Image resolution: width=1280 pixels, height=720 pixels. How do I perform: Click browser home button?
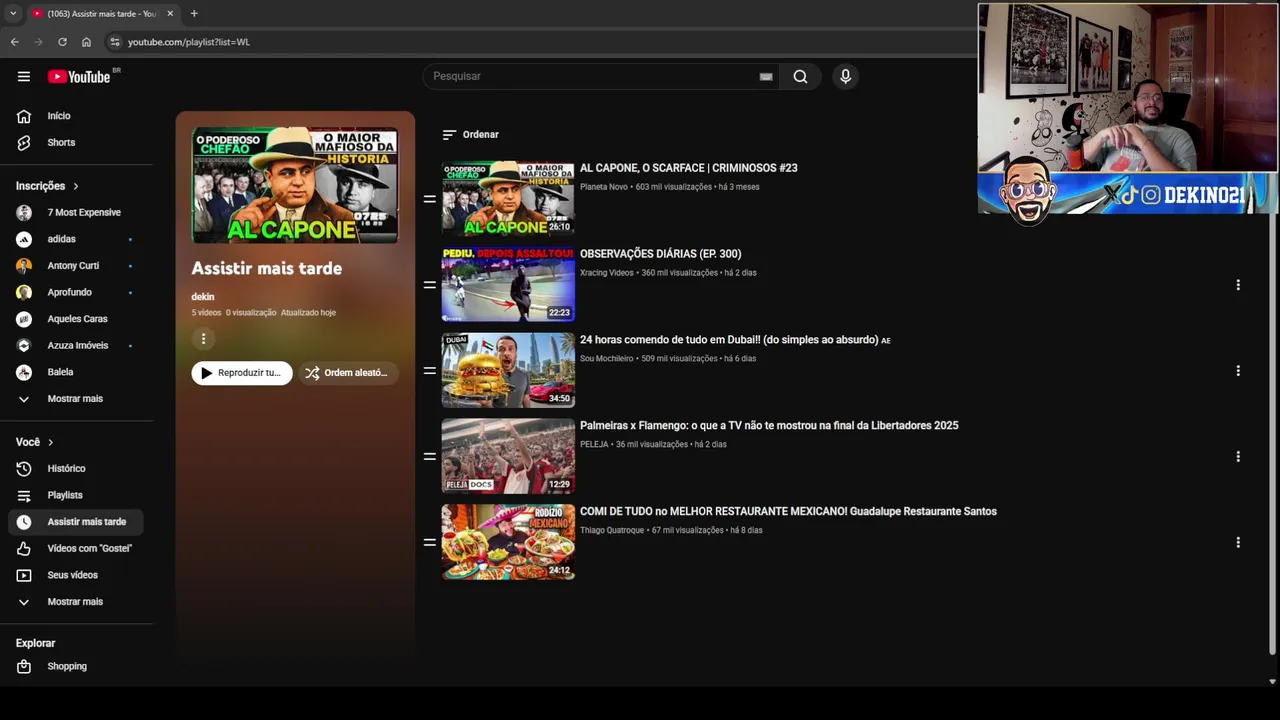(86, 42)
